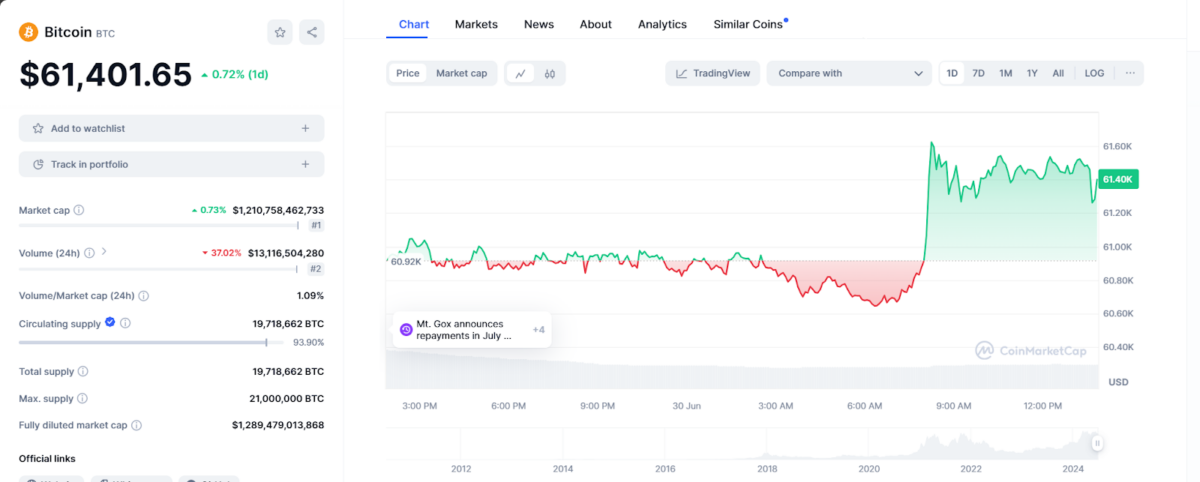Viewport: 1200px width, 482px height.
Task: Open the Markets tab
Action: click(476, 24)
